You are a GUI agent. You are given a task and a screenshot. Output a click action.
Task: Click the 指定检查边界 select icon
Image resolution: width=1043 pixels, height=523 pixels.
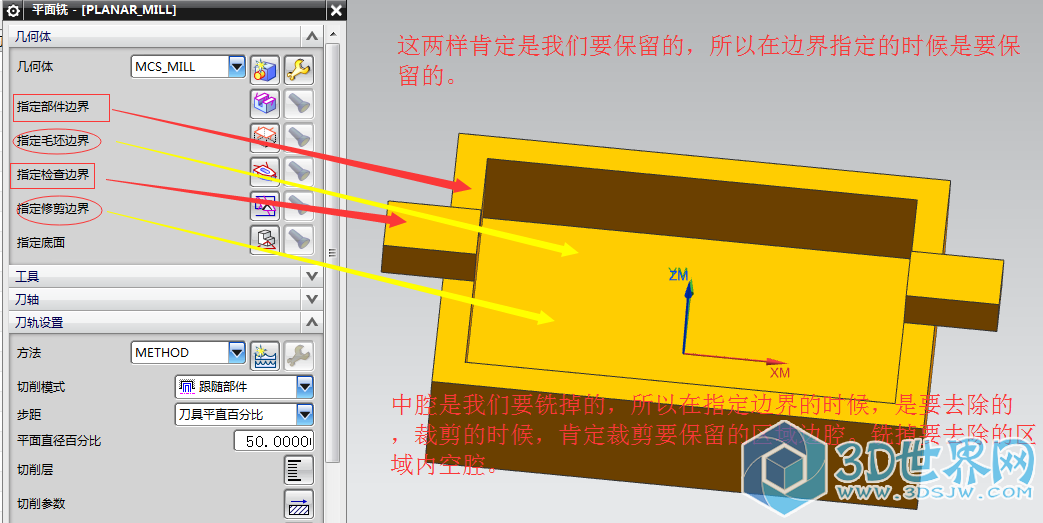click(x=265, y=172)
